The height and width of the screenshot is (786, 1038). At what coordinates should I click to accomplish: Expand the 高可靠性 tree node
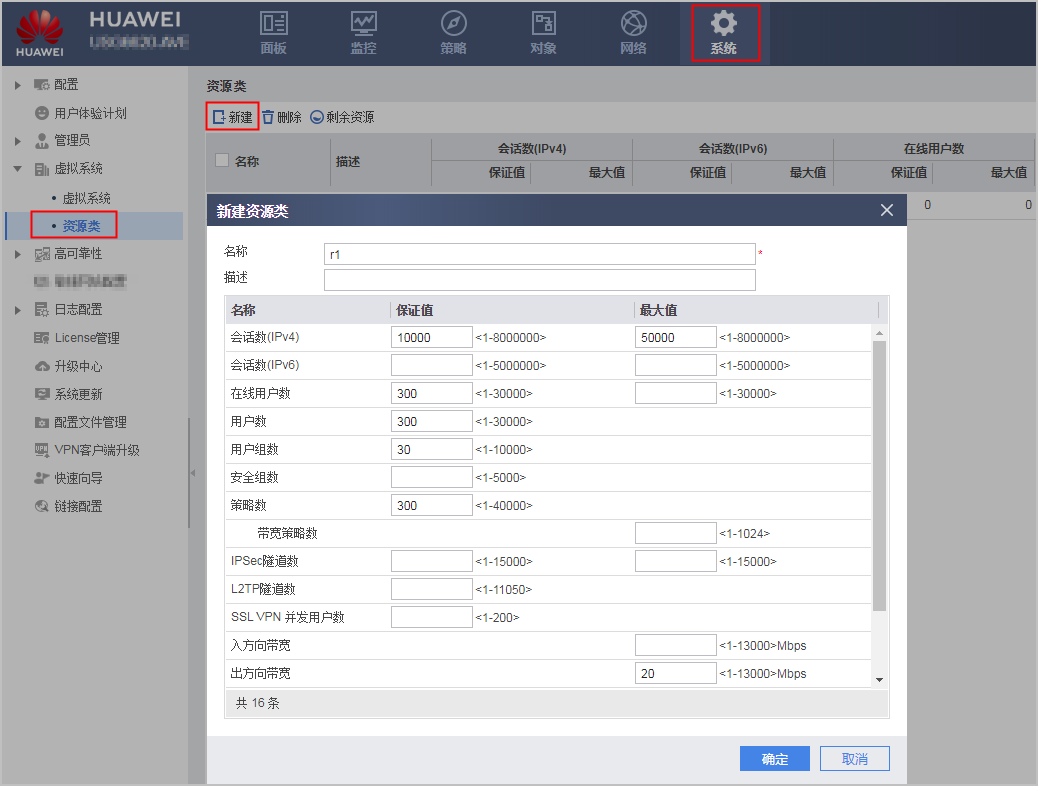coord(18,254)
